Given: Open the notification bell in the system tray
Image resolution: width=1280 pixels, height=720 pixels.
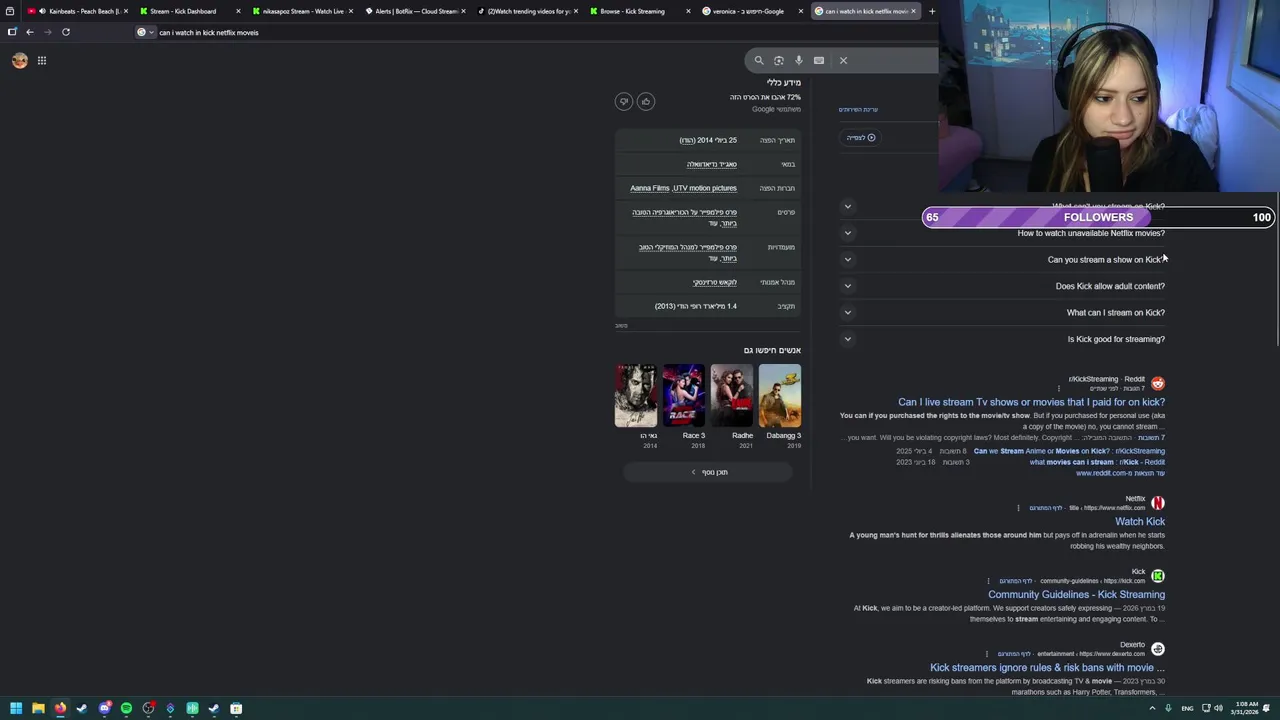Looking at the screenshot, I should pyautogui.click(x=1266, y=708).
